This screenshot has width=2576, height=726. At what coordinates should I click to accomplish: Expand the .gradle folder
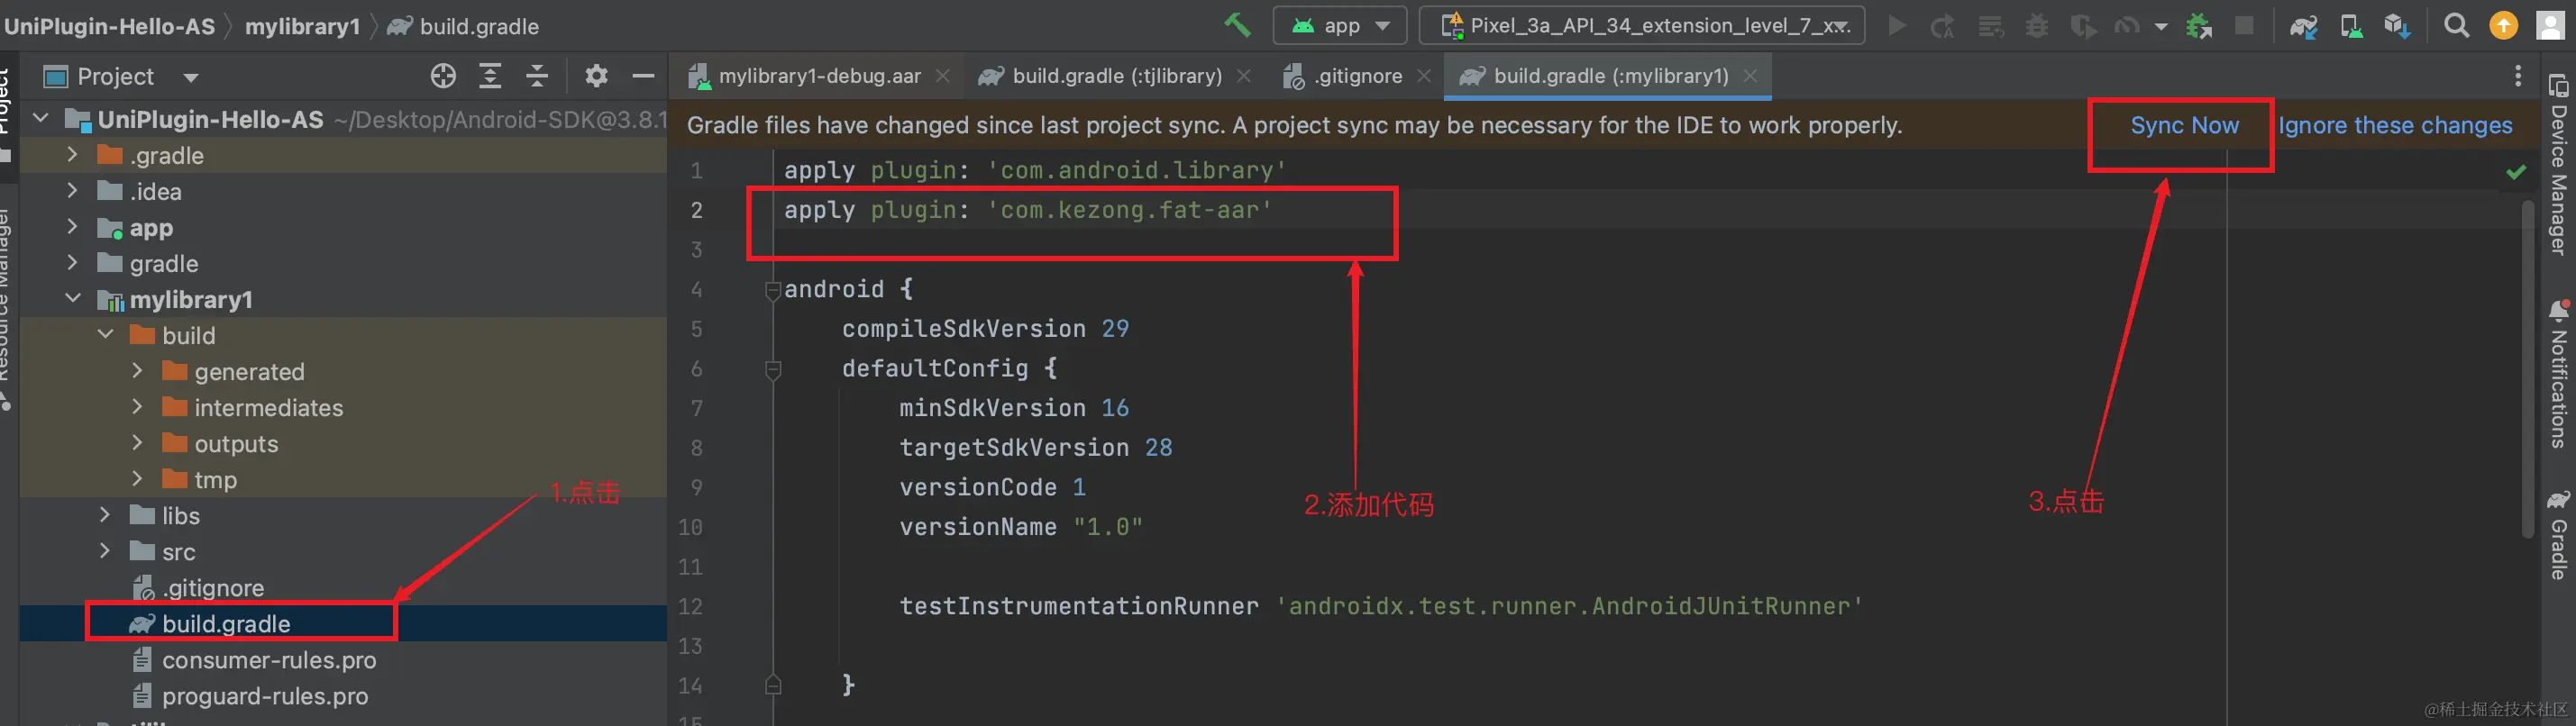(72, 155)
